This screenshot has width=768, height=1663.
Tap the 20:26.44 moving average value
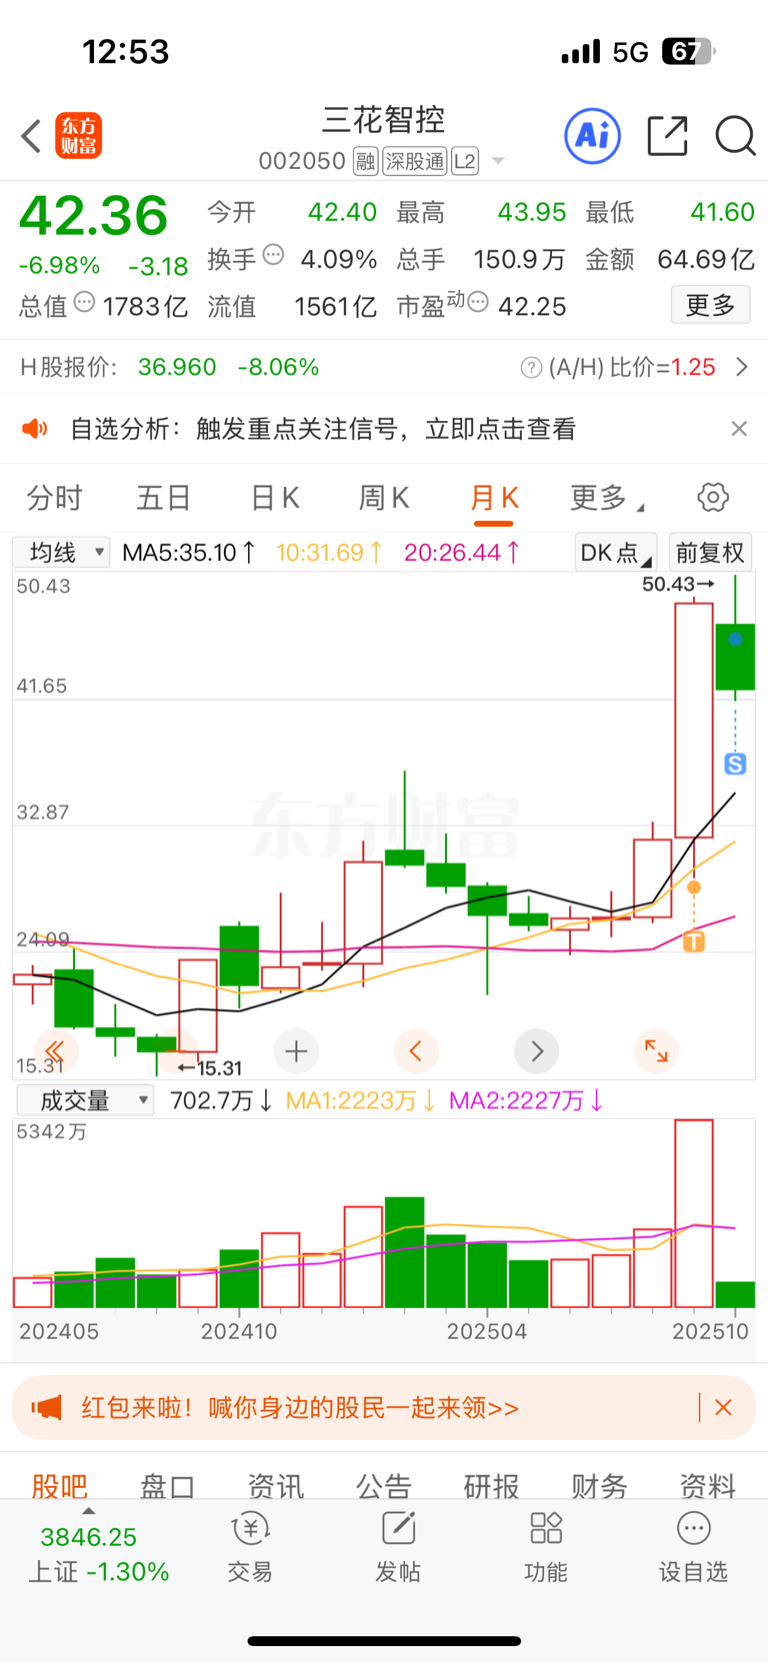click(x=461, y=552)
